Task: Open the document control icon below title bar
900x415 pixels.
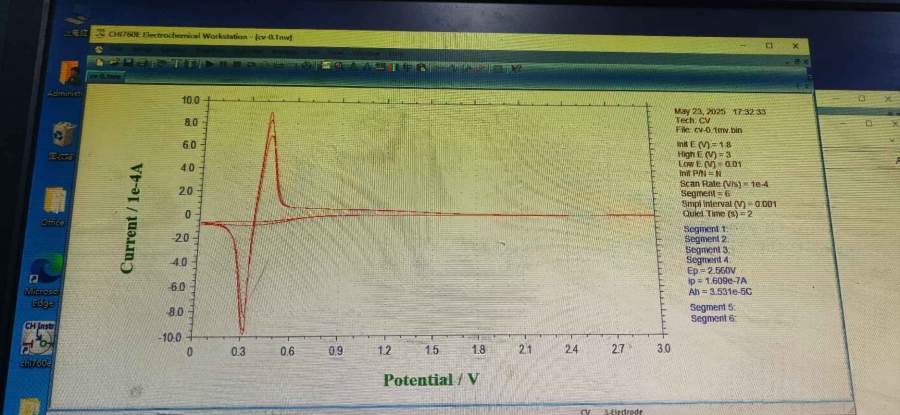Action: click(98, 50)
